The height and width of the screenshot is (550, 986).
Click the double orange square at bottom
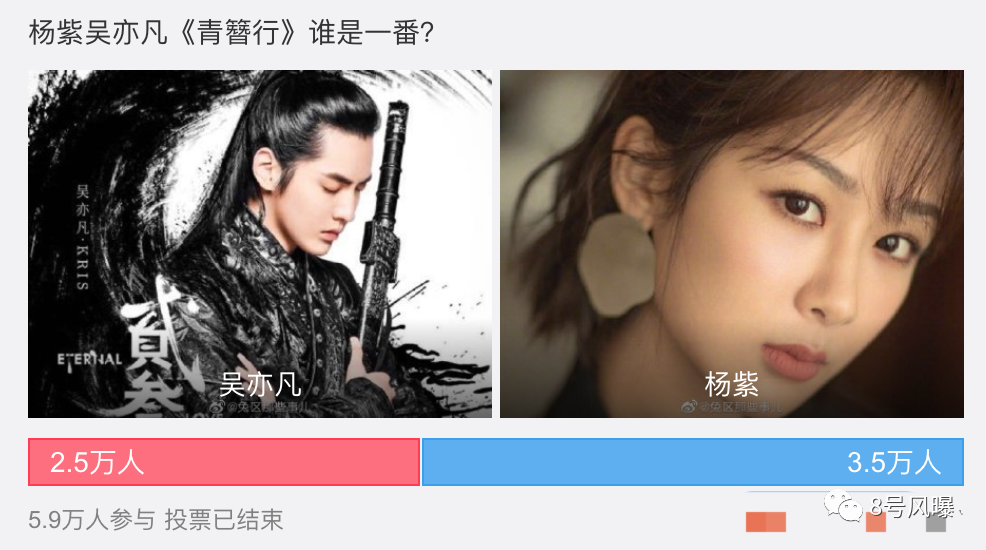click(x=766, y=522)
